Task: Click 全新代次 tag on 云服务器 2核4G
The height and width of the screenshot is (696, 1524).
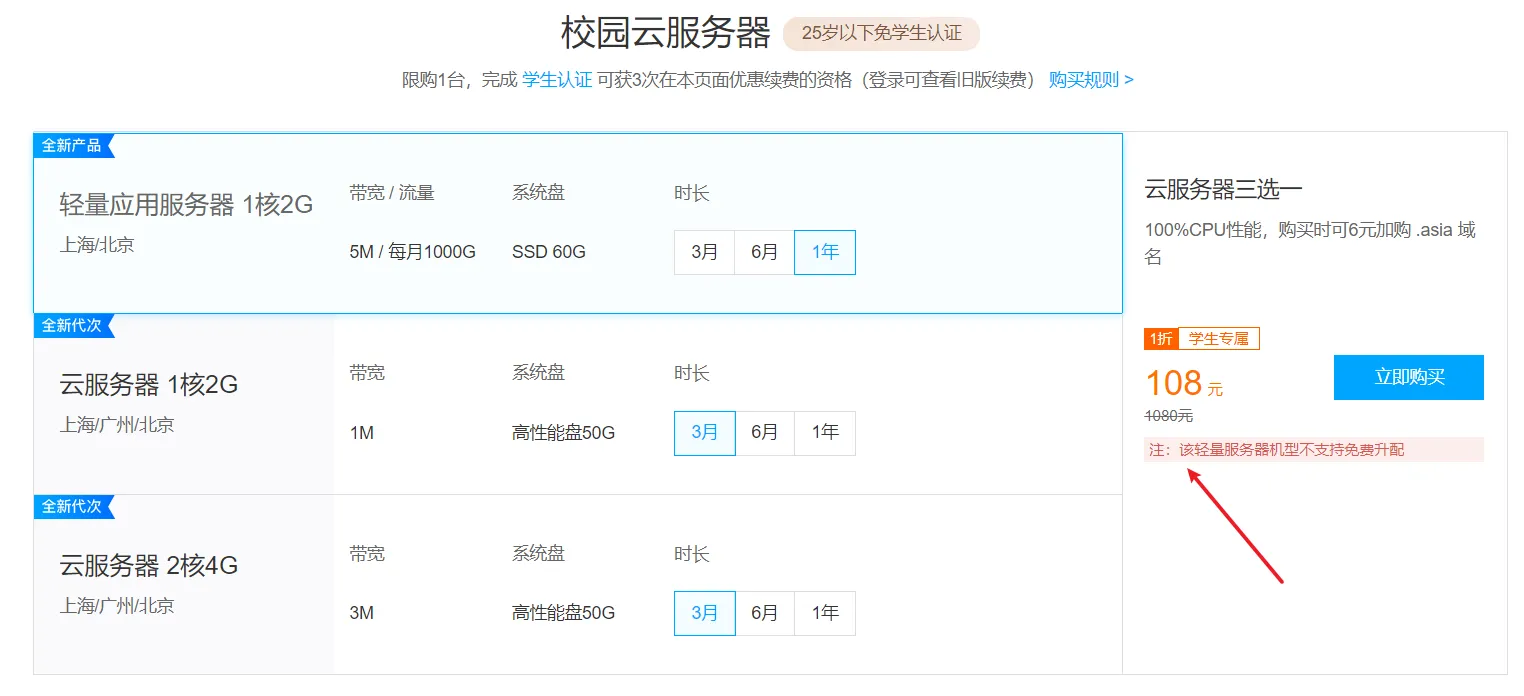Action: tap(72, 507)
